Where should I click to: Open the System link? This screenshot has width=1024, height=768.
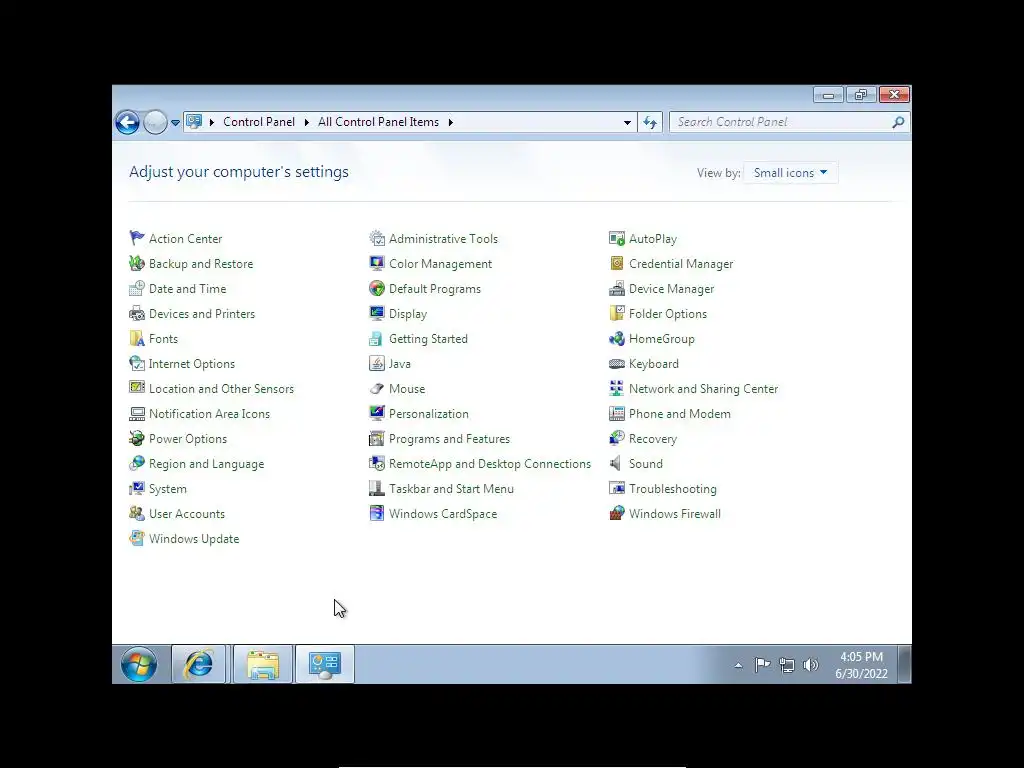point(168,488)
